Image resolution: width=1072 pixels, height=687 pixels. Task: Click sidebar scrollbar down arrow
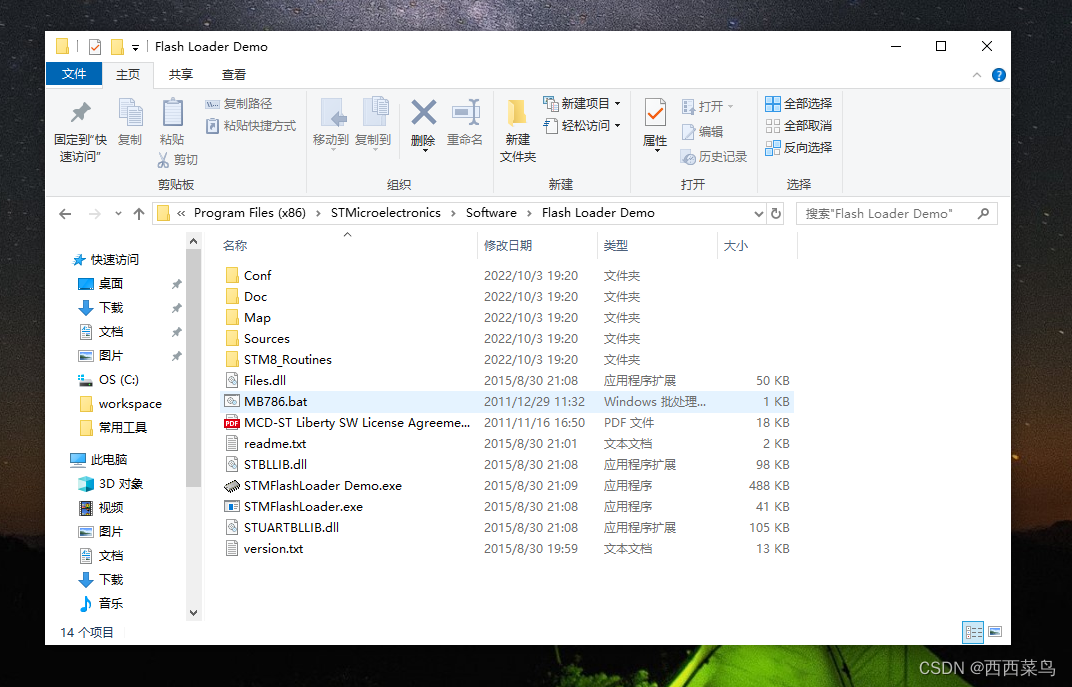coord(193,612)
